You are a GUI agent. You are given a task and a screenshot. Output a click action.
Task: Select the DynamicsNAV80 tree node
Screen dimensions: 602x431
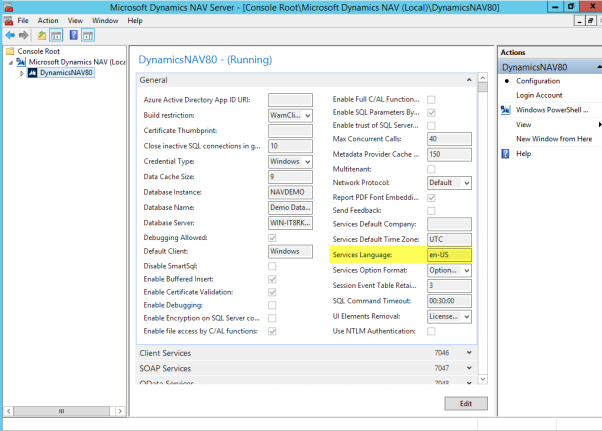66,73
